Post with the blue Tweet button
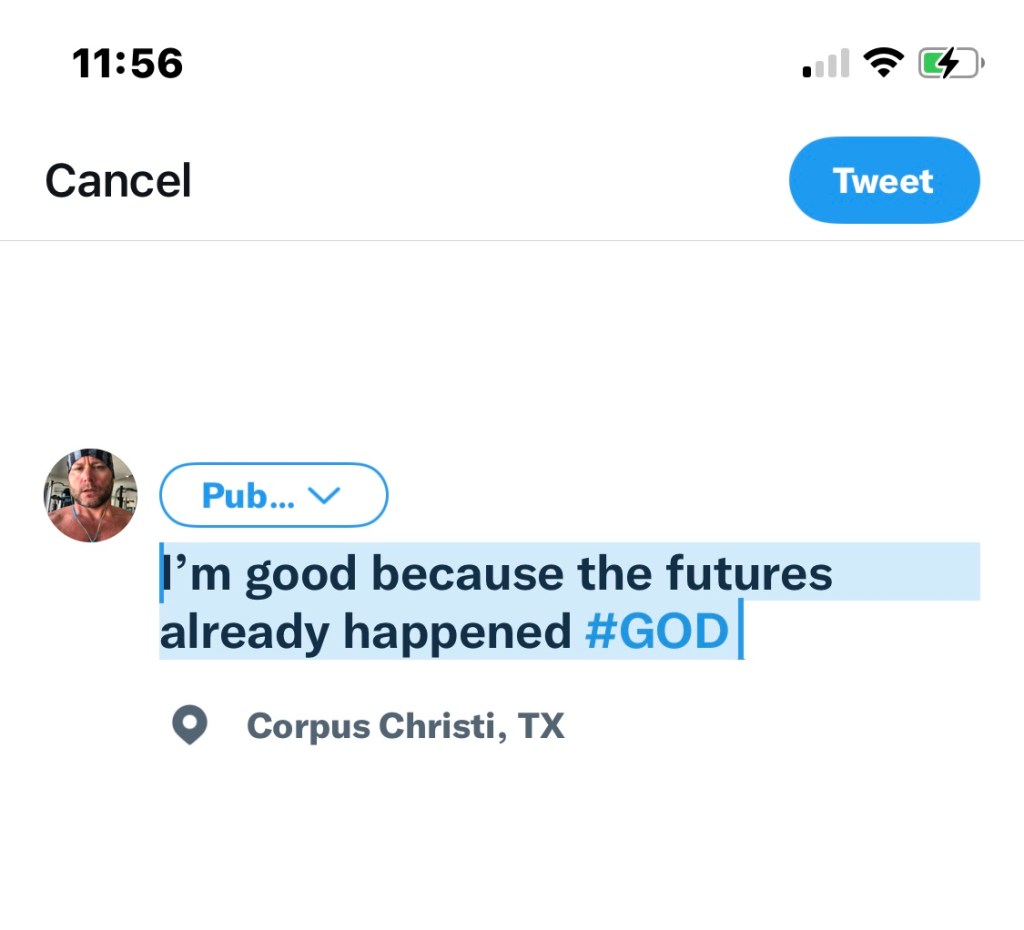Viewport: 1024px width, 930px height. [x=884, y=181]
